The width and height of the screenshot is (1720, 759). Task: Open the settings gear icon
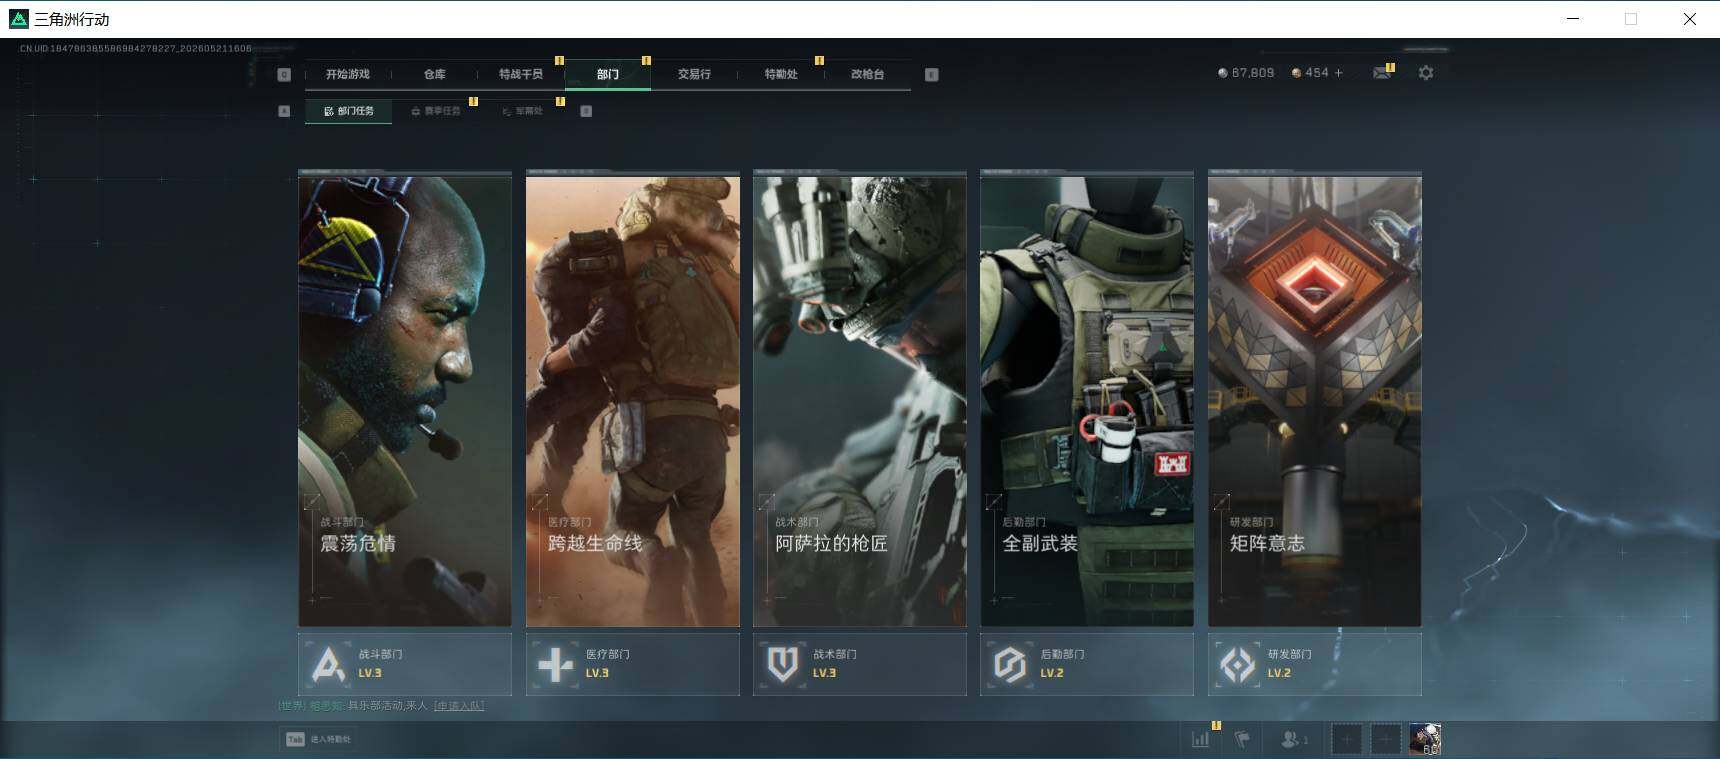pos(1426,73)
